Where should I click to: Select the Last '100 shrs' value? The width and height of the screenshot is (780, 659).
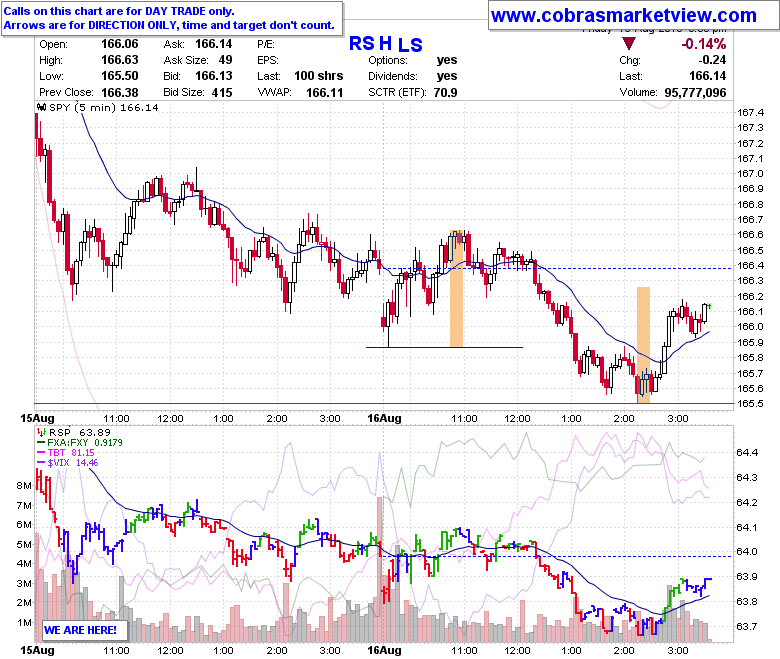[x=318, y=76]
